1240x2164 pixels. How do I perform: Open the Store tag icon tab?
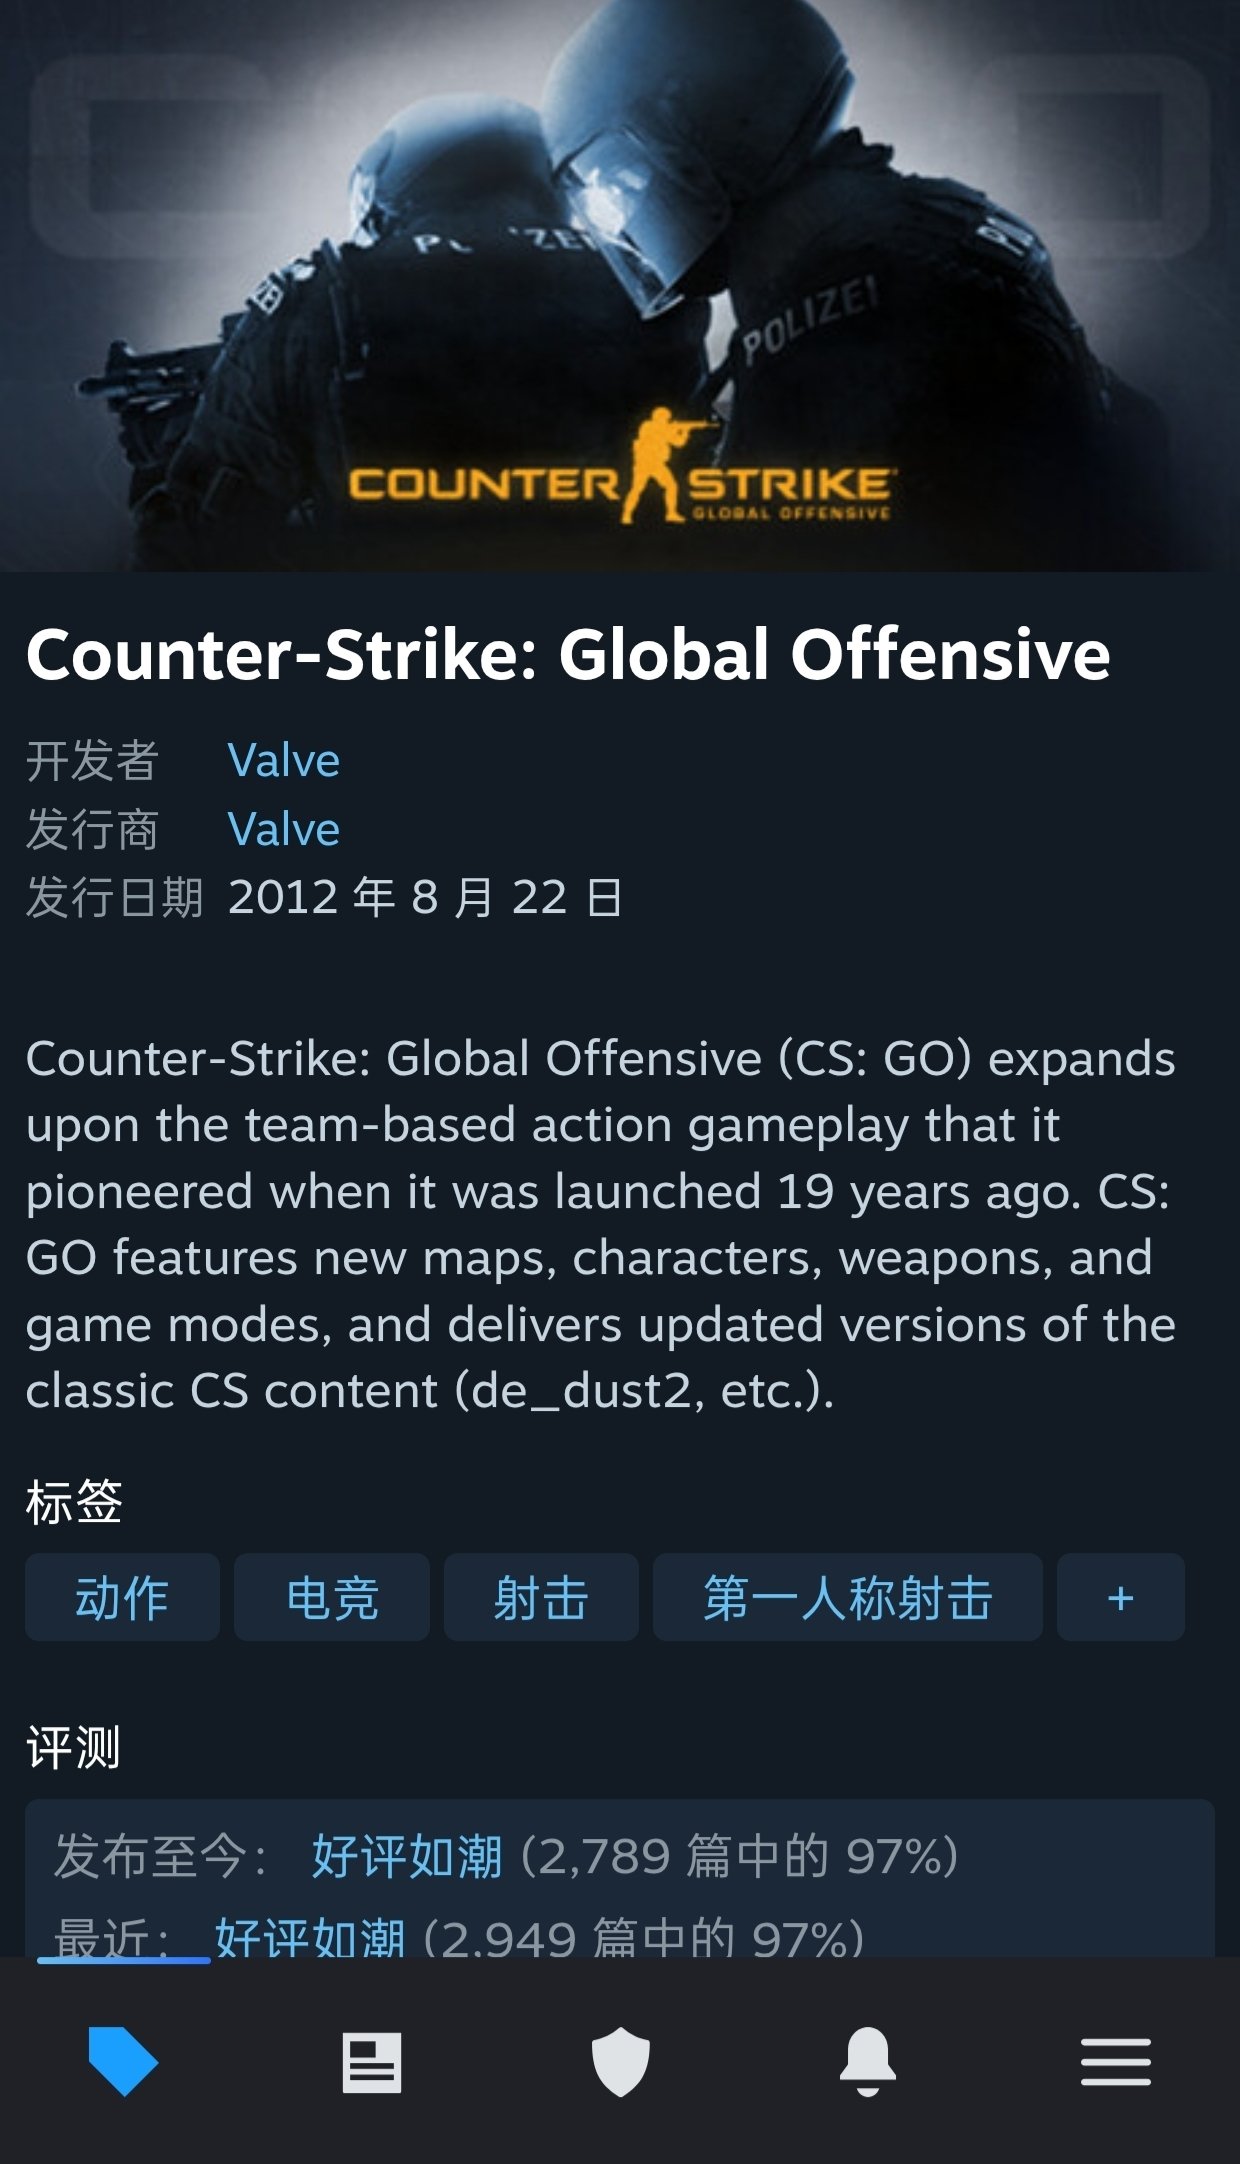coord(123,2061)
